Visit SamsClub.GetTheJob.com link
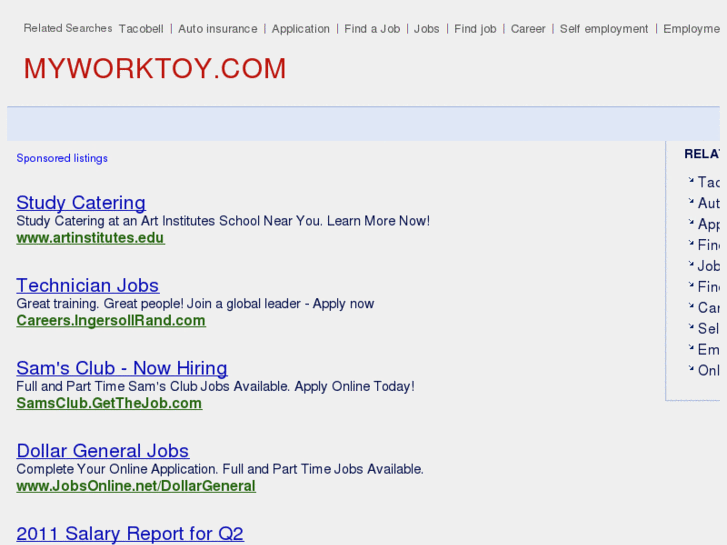 [x=109, y=403]
